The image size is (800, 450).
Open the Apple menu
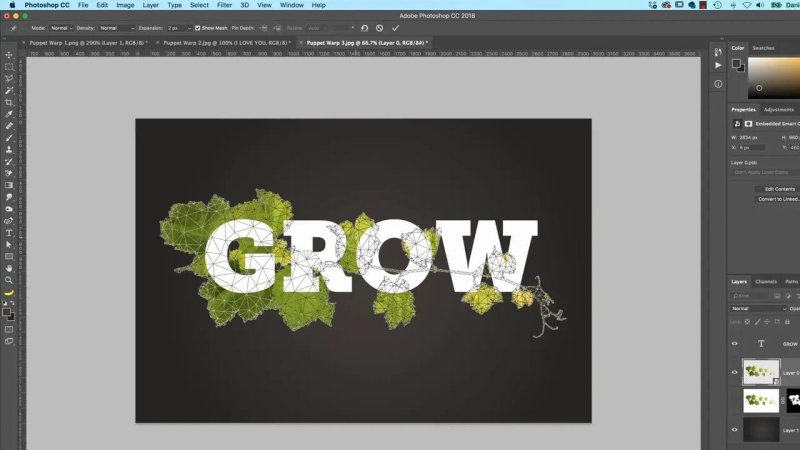tap(12, 5)
